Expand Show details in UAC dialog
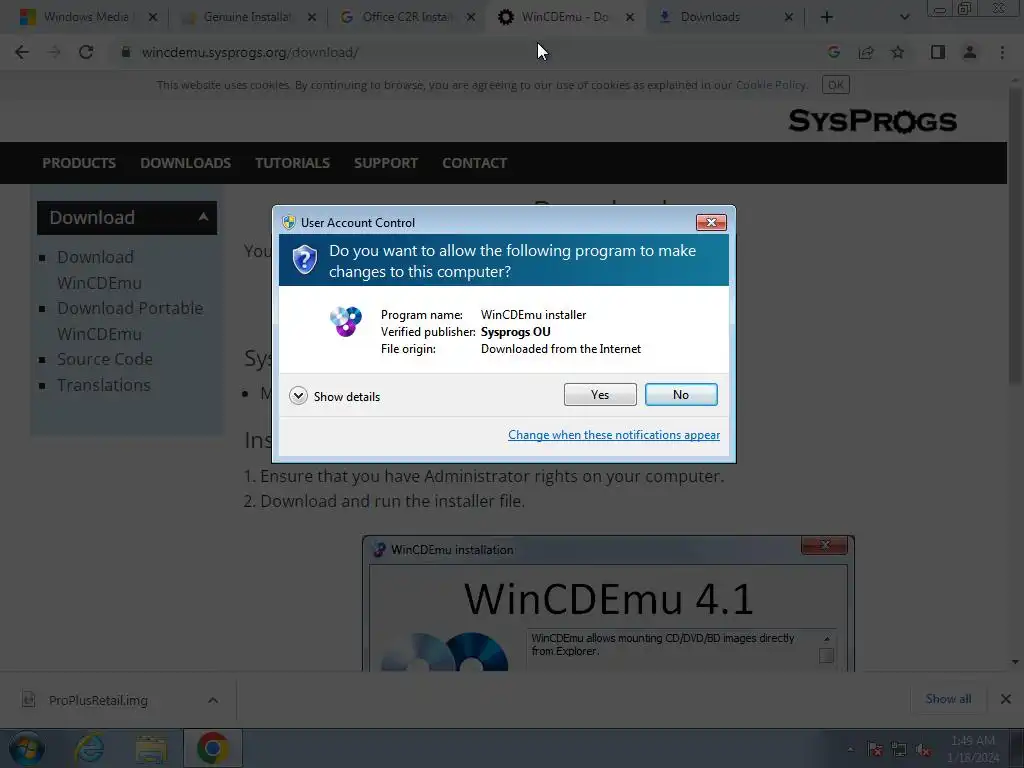This screenshot has height=768, width=1024. 335,396
